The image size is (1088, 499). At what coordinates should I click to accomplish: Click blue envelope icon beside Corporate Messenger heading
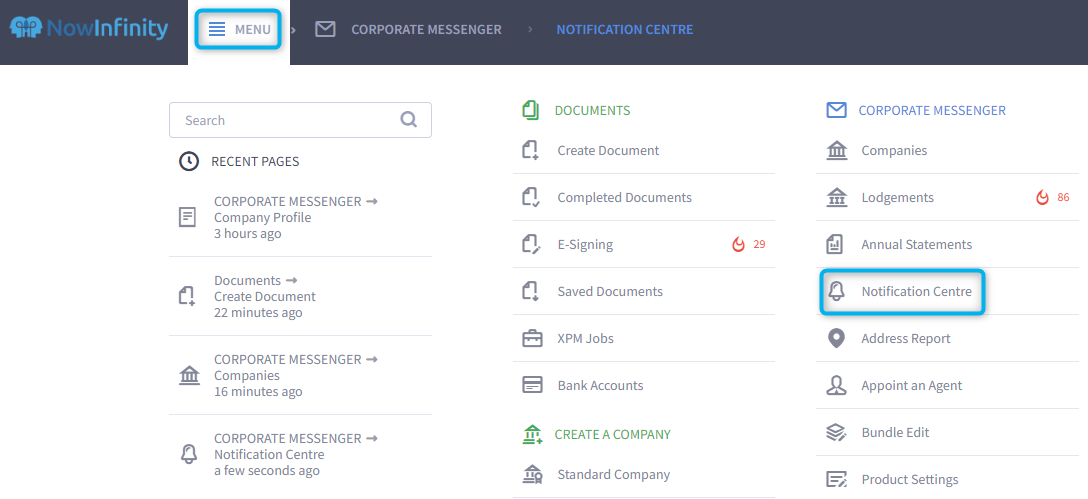point(836,110)
